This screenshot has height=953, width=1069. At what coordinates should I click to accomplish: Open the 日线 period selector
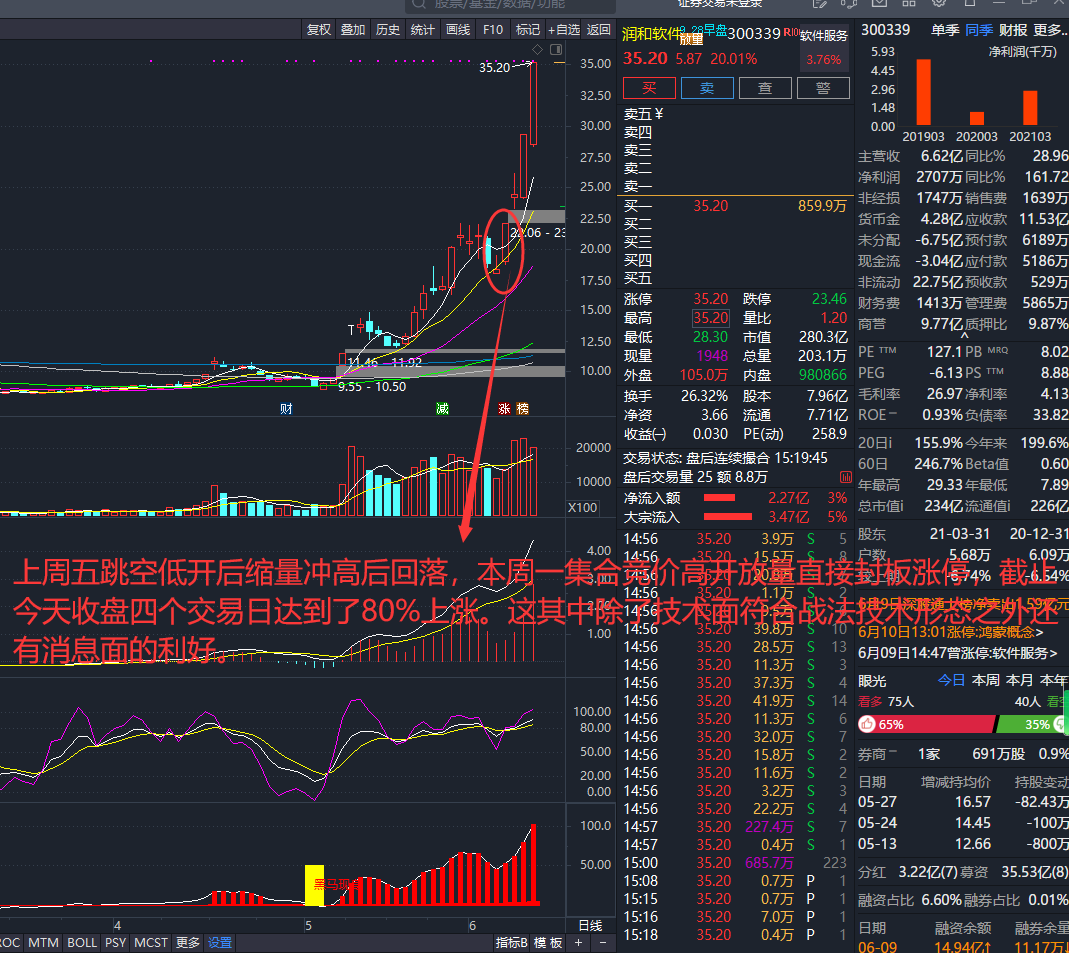coord(590,925)
